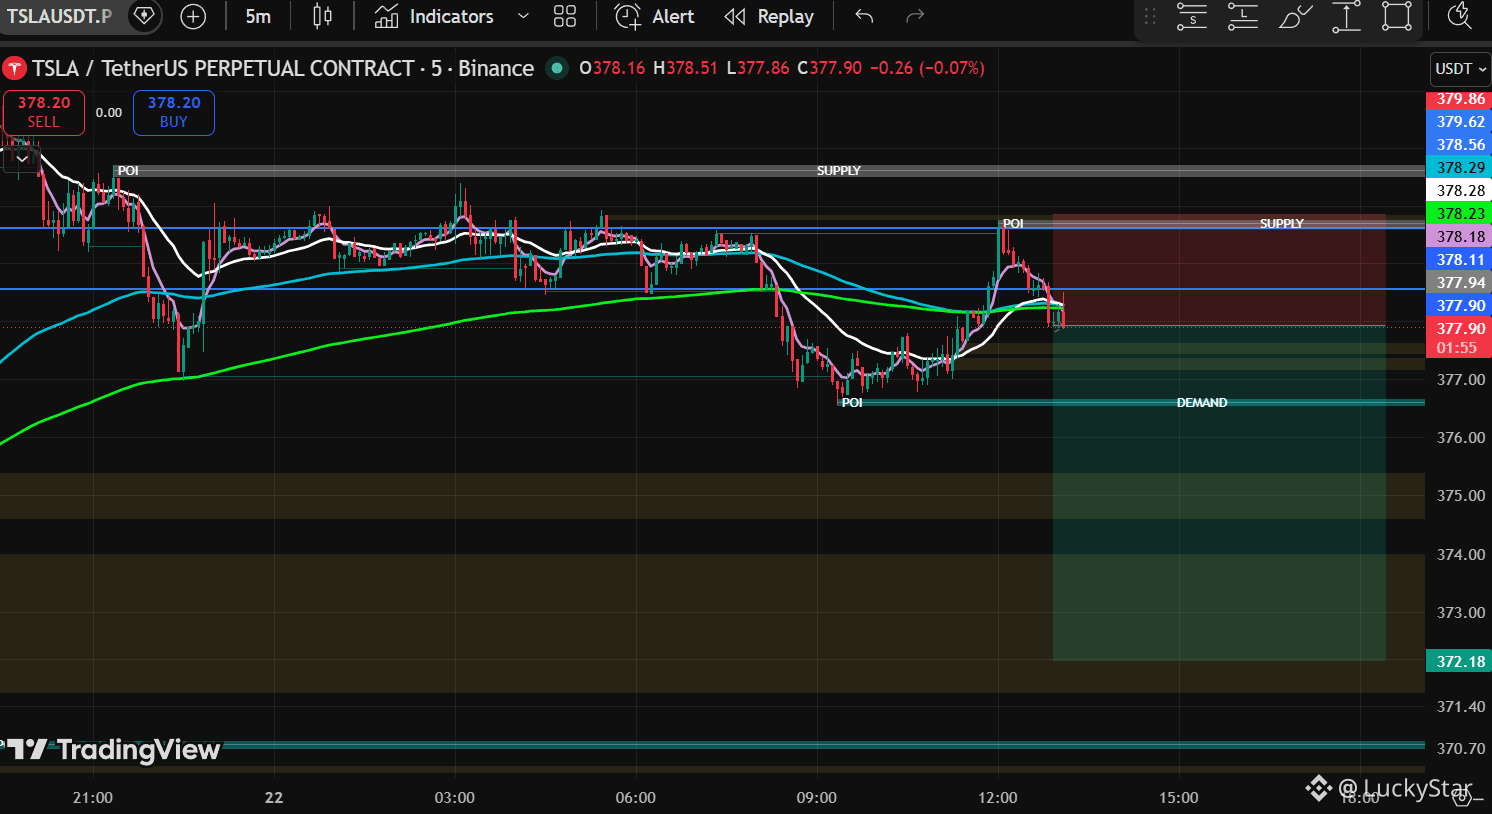Click the 378.23 green price label
Screen dimensions: 1492x814
[1460, 213]
